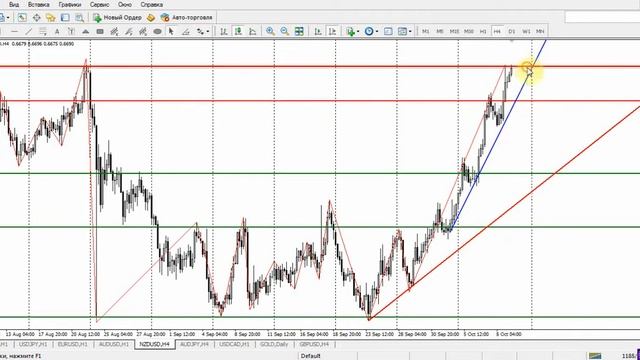Switch chart to line chart
The width and height of the screenshot is (640, 360).
(x=253, y=31)
